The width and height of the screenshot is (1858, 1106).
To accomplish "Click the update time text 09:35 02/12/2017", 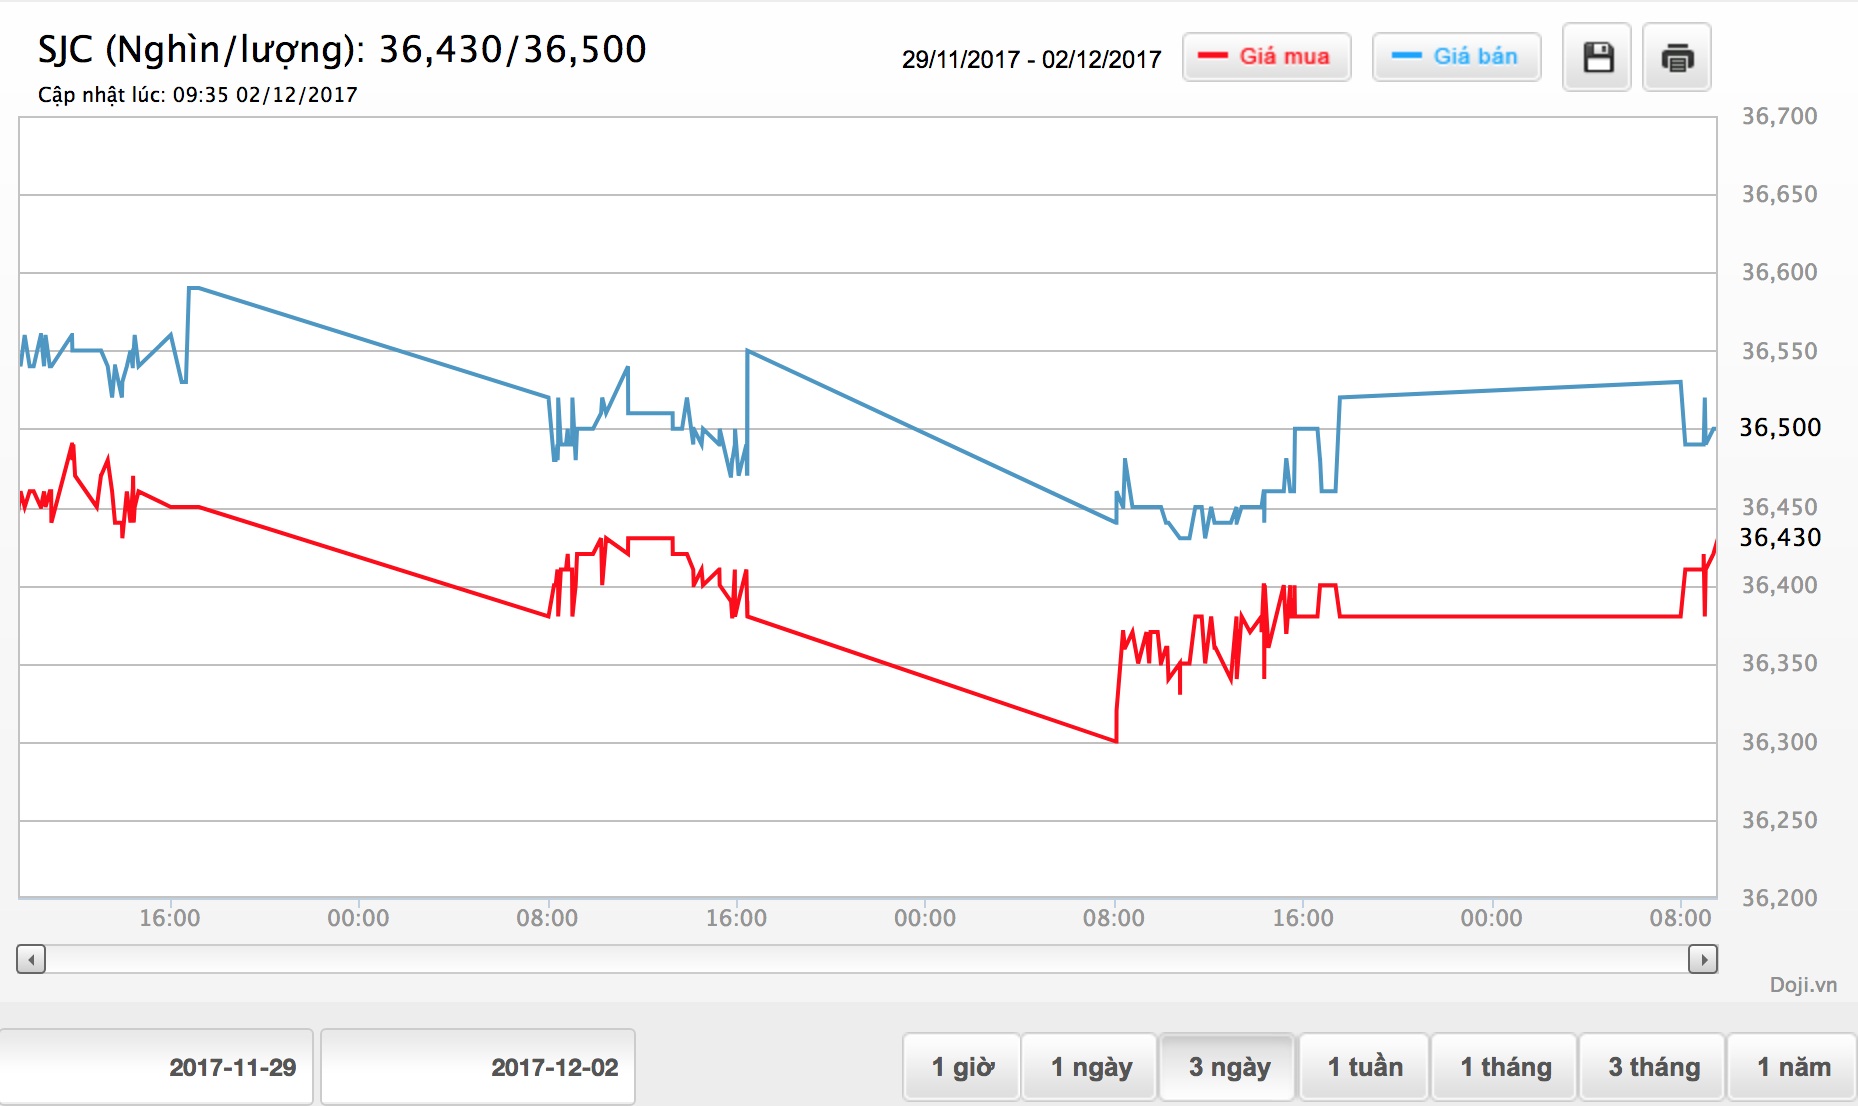I will coord(198,95).
